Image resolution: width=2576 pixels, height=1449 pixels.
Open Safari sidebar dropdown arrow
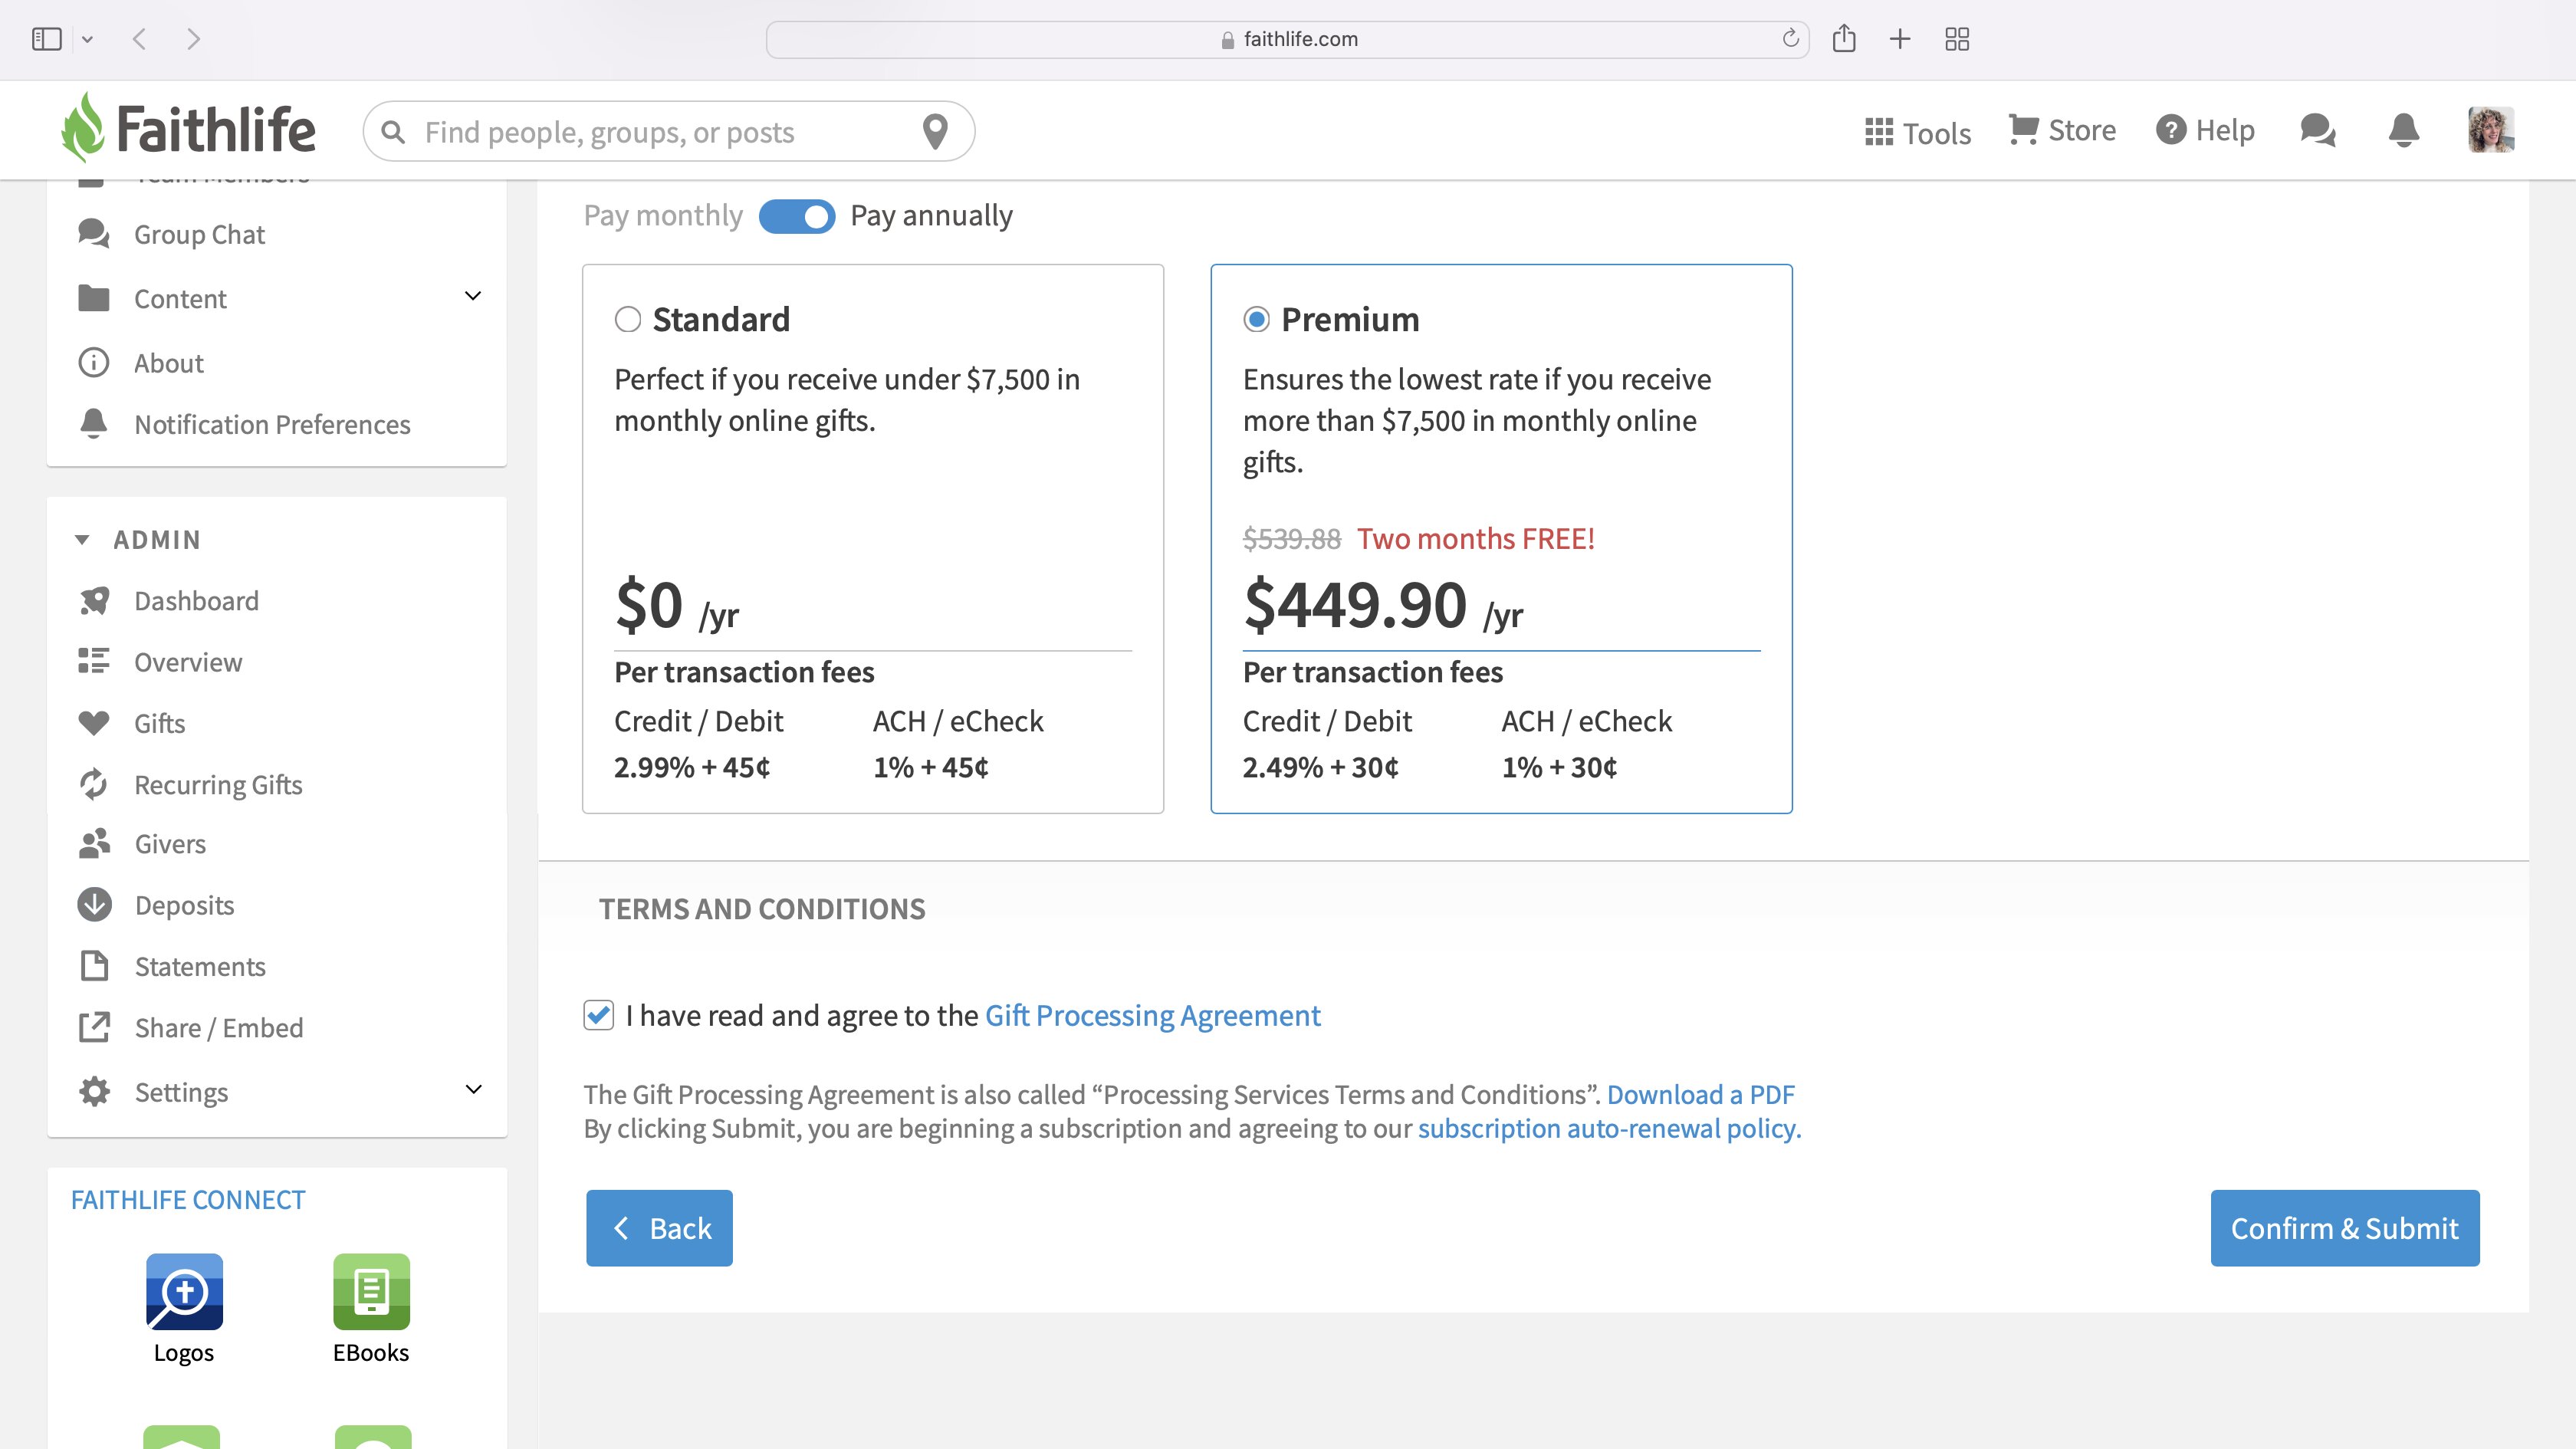pos(87,40)
